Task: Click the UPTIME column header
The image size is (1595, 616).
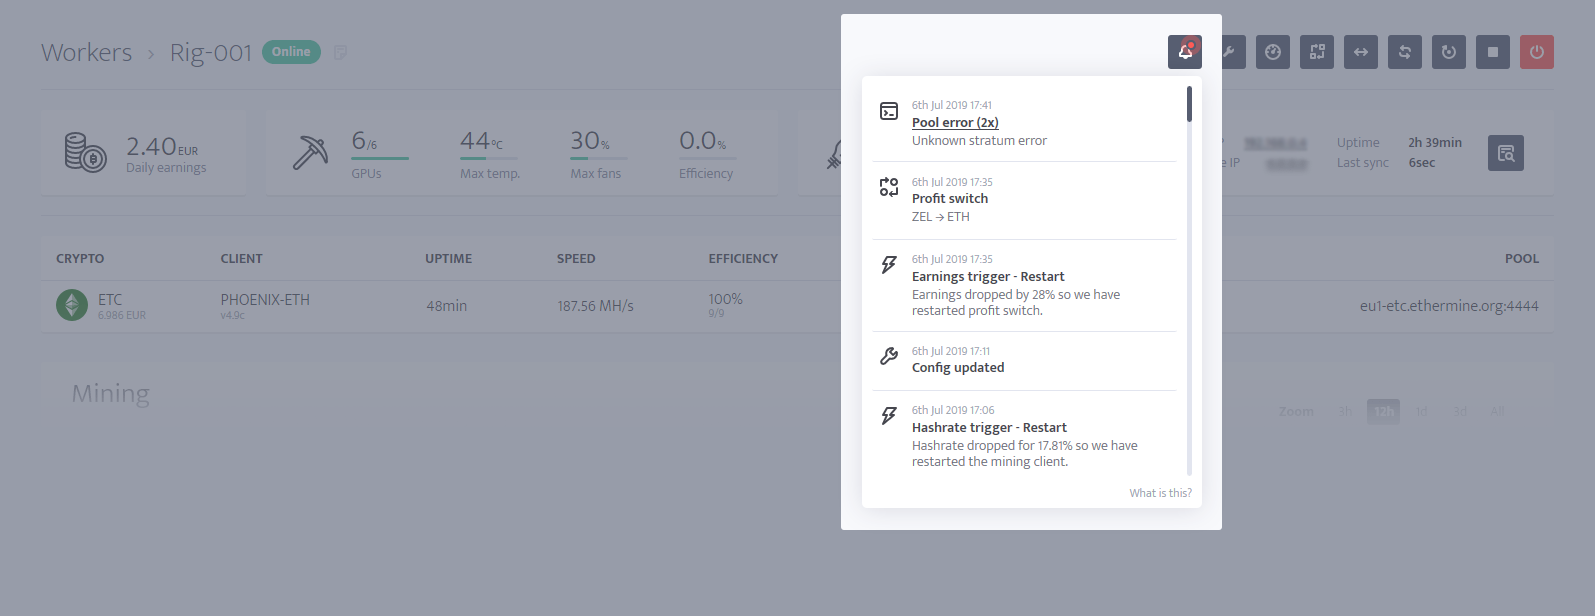Action: click(448, 259)
